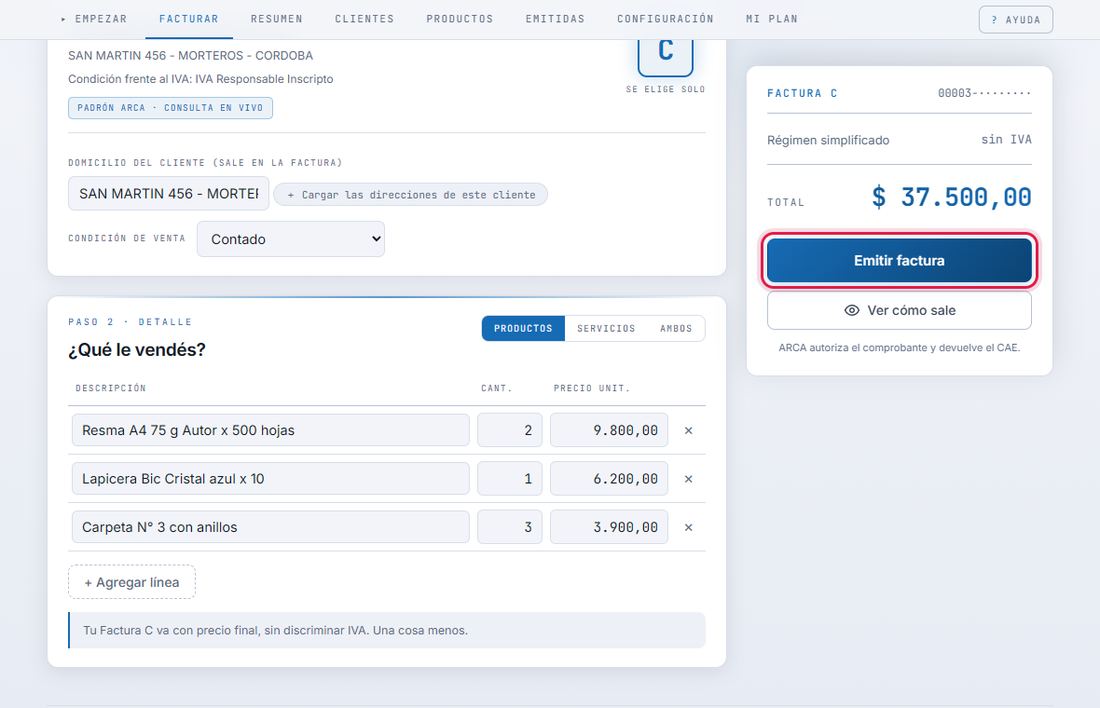
Task: Preview invoice with Ver cómo sale
Action: coord(899,310)
